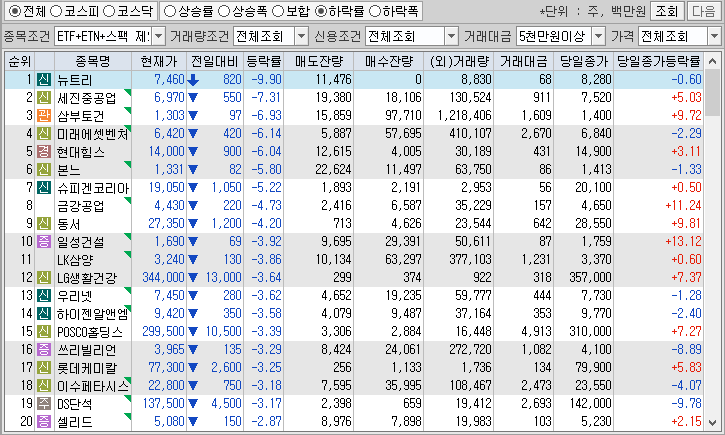Click 삼부토건 volume 1,218,406

(465, 116)
